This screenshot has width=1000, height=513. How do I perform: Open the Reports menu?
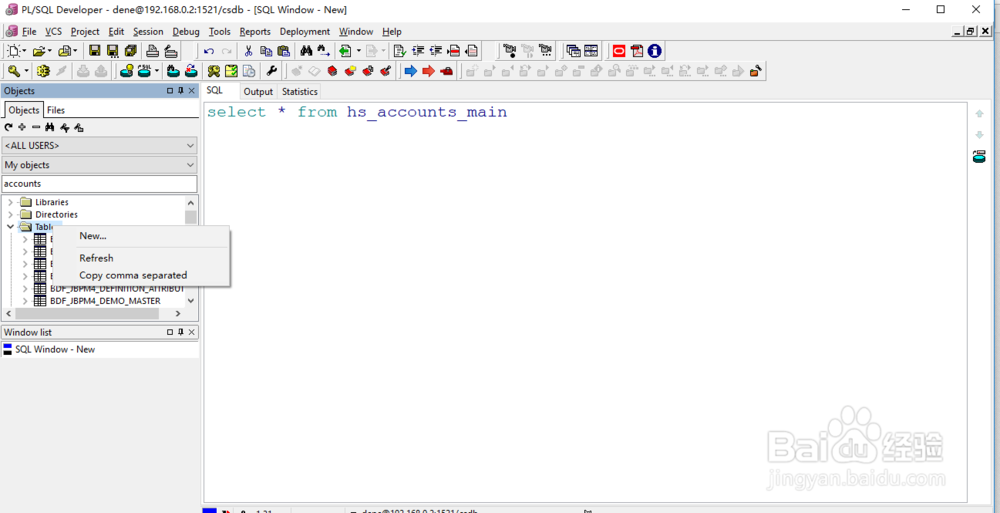click(x=255, y=31)
